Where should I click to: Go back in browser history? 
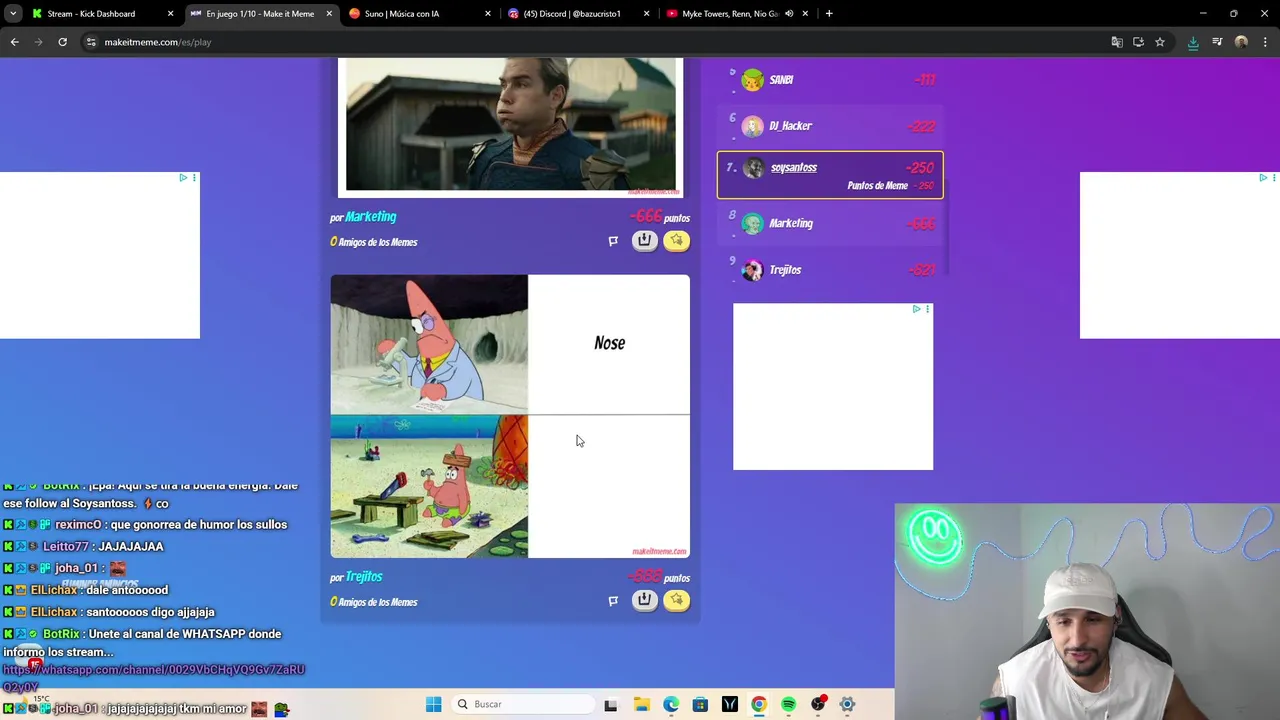coord(14,42)
